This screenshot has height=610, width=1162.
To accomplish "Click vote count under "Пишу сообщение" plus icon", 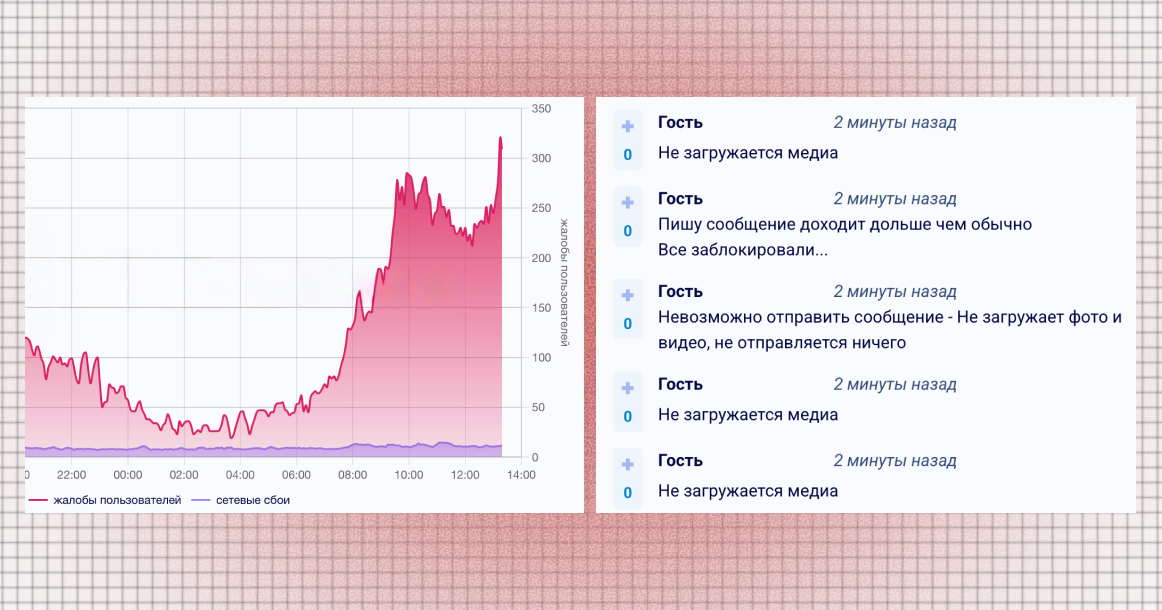I will pos(628,231).
